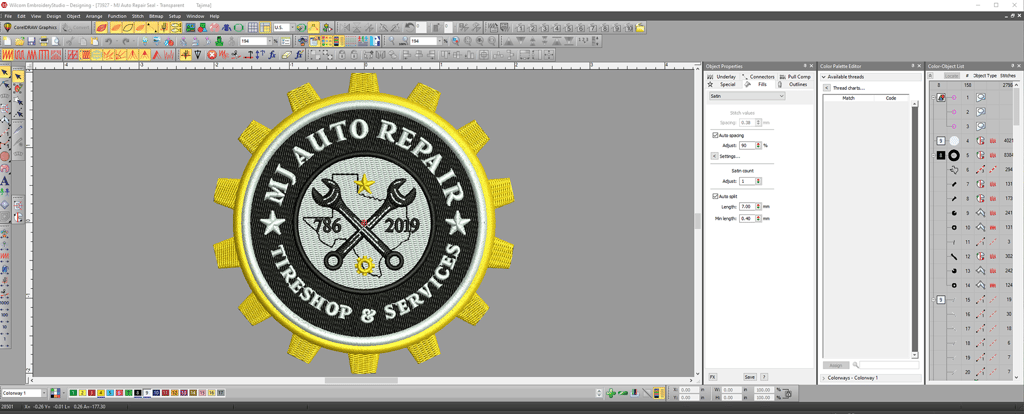Expand the Colorways section
The image size is (1024, 414).
click(x=825, y=378)
